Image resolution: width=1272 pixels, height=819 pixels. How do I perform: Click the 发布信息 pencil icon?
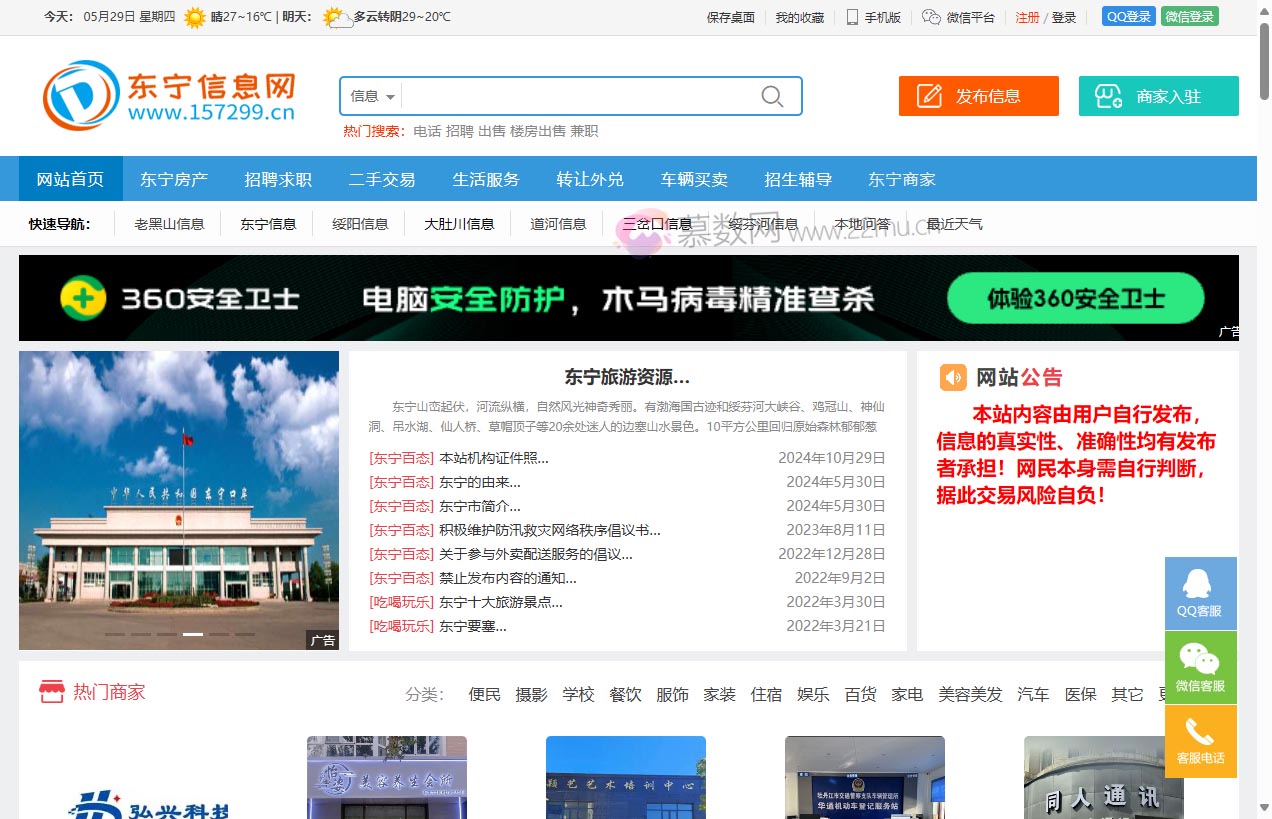930,96
